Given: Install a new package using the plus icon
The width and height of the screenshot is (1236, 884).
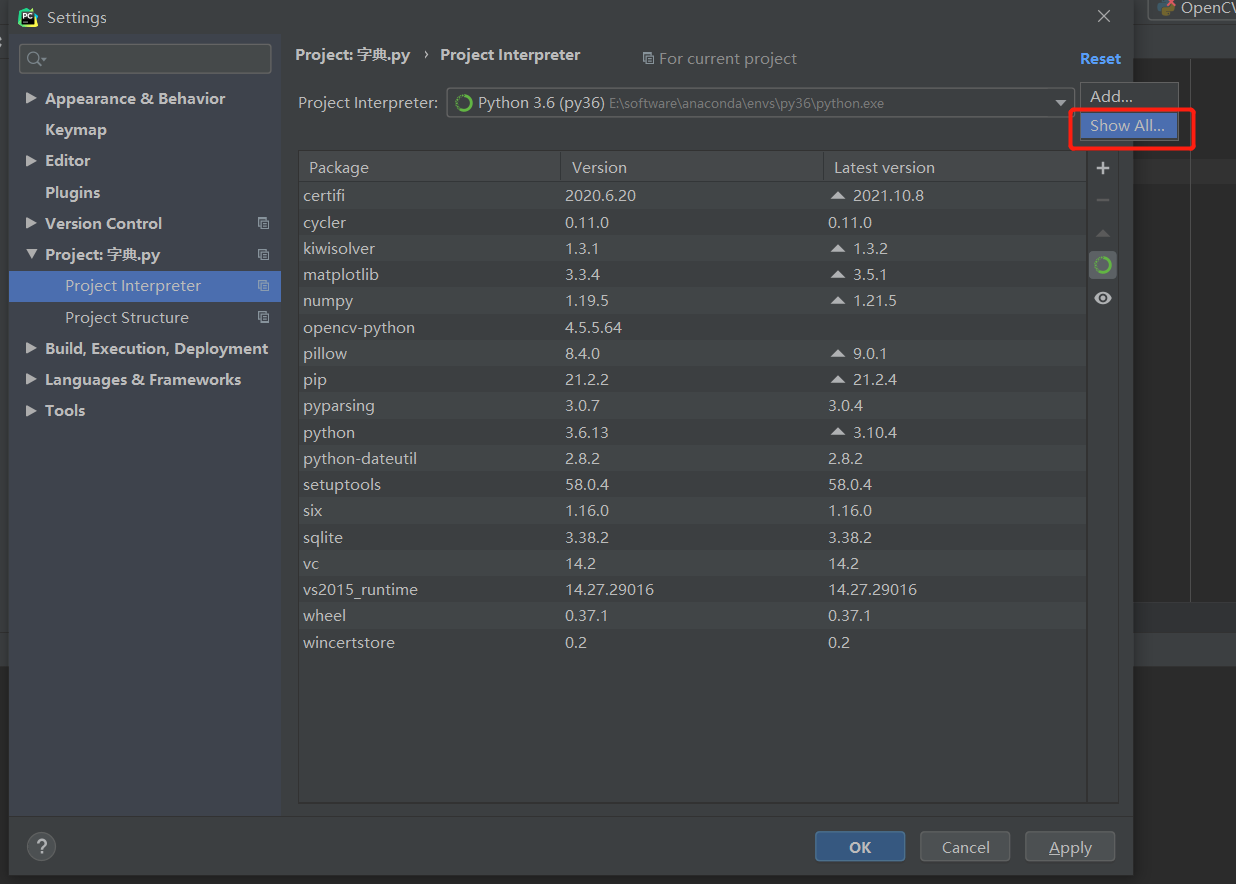Looking at the screenshot, I should (1102, 168).
